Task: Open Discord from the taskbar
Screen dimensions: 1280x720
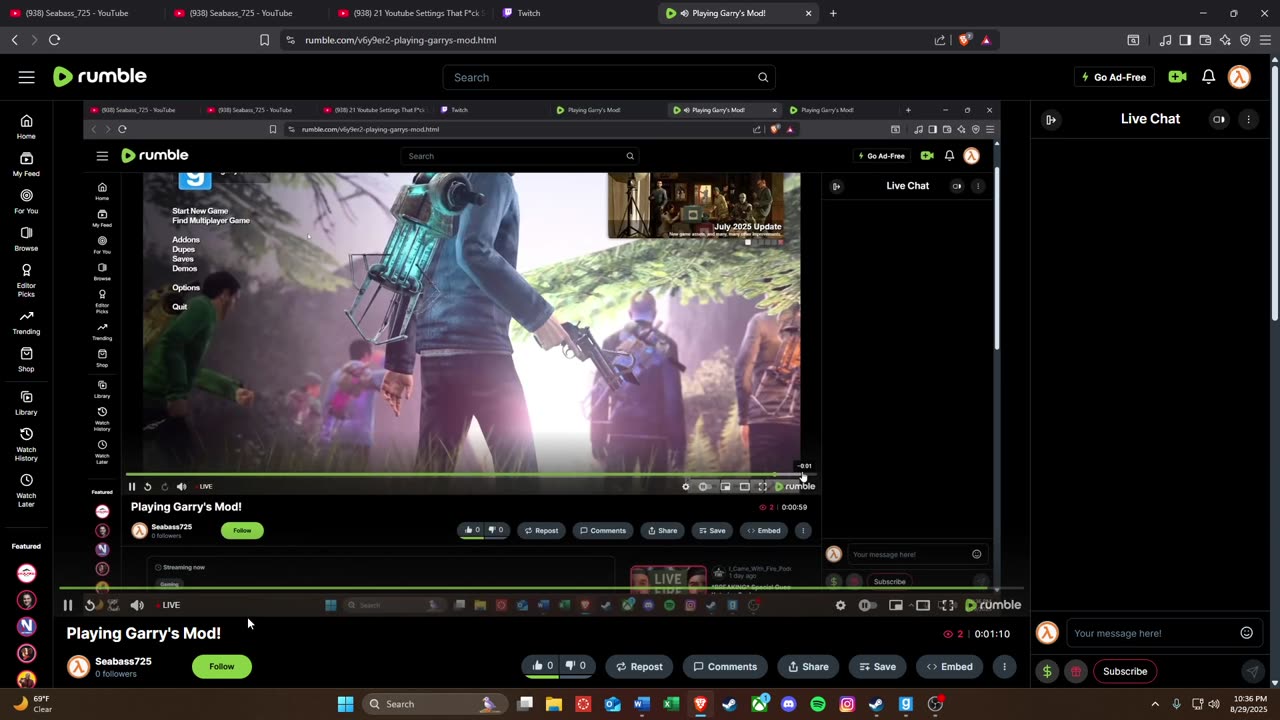Action: point(789,704)
